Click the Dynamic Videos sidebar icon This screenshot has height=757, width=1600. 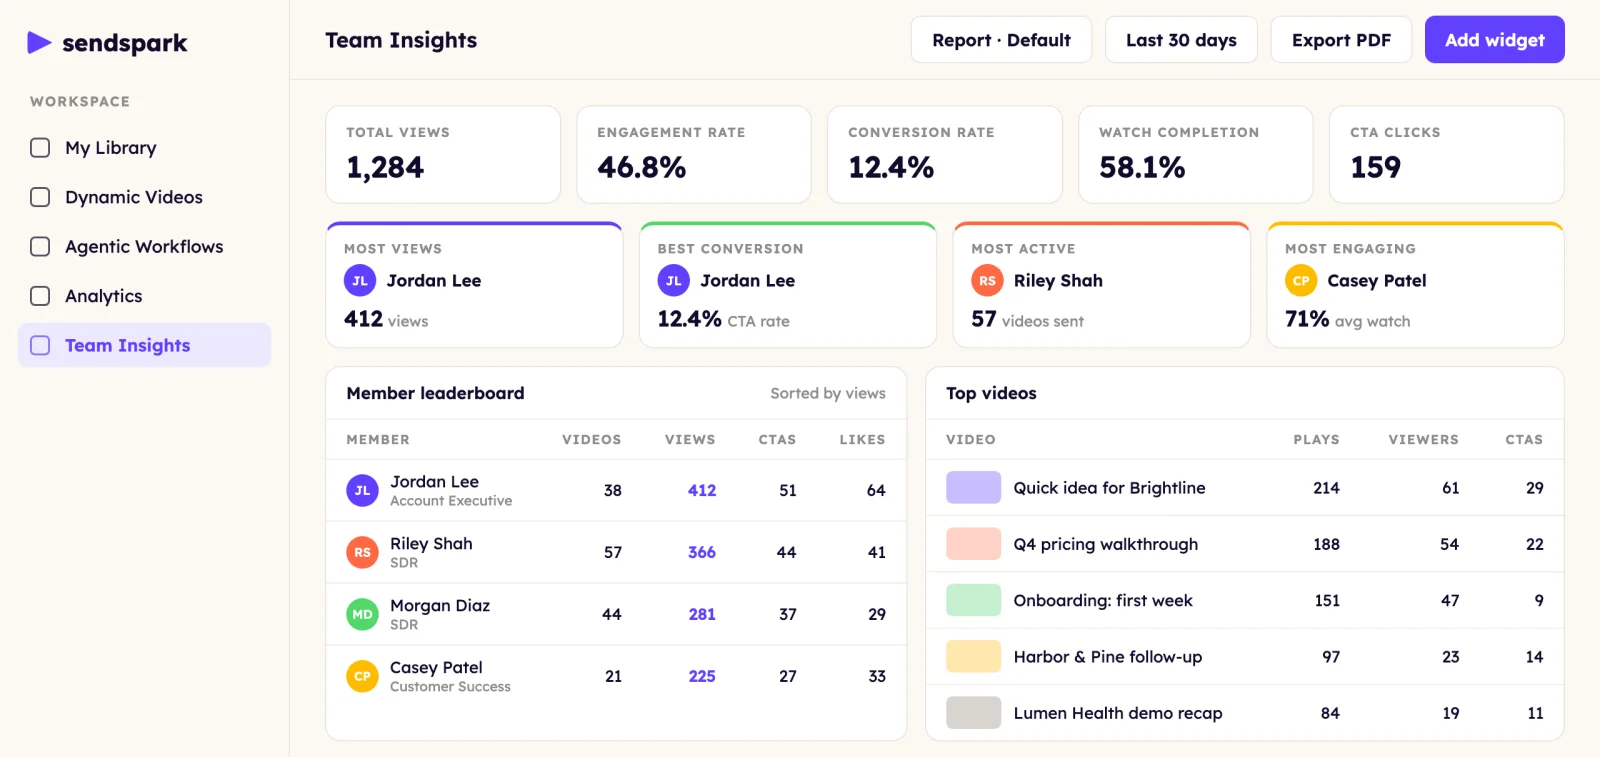coord(40,197)
